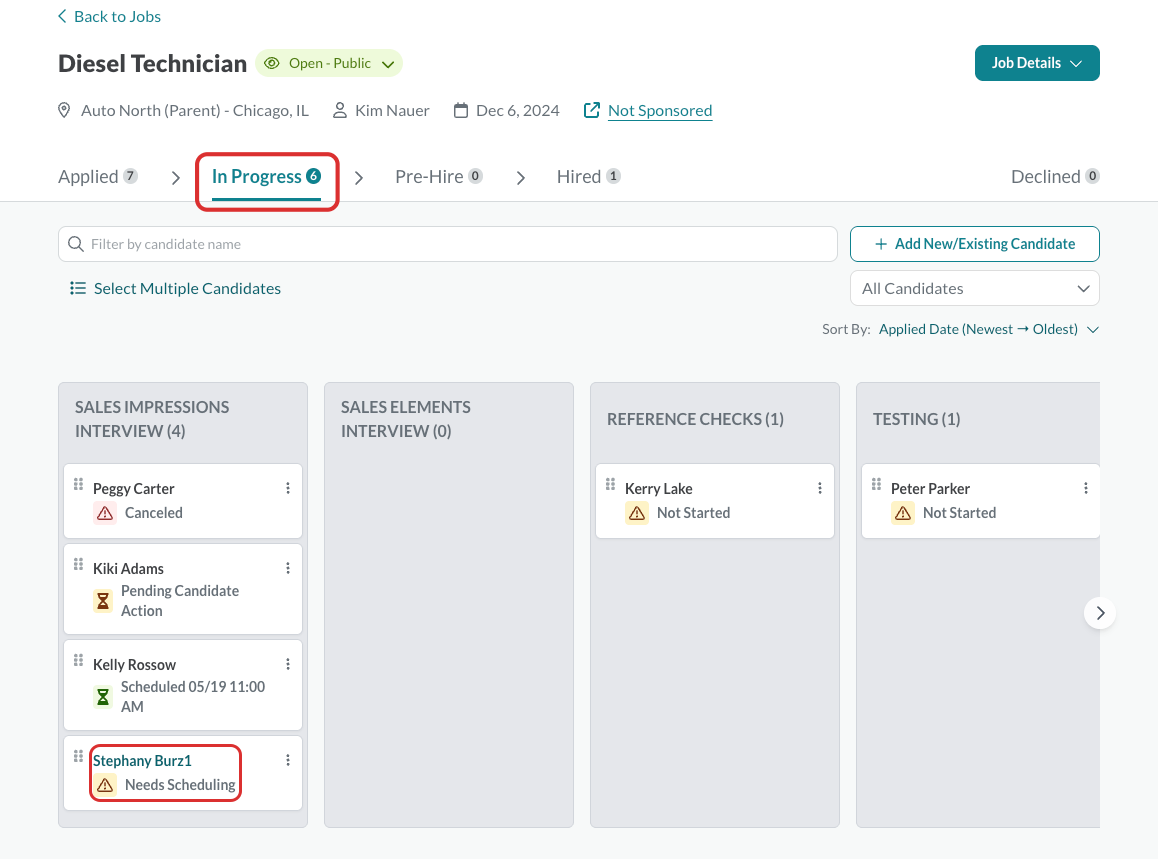This screenshot has width=1158, height=859.
Task: Open candidate Kerry Lake
Action: pyautogui.click(x=659, y=489)
